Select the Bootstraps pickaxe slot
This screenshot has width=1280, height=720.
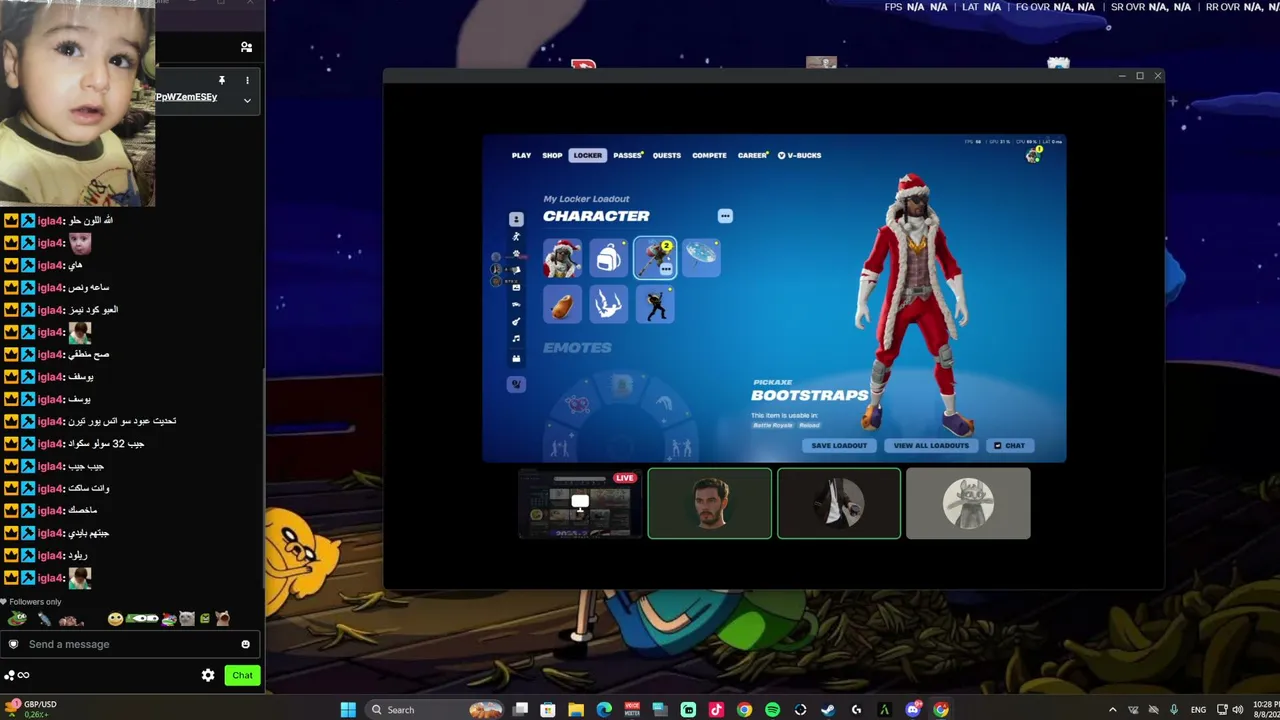[654, 256]
